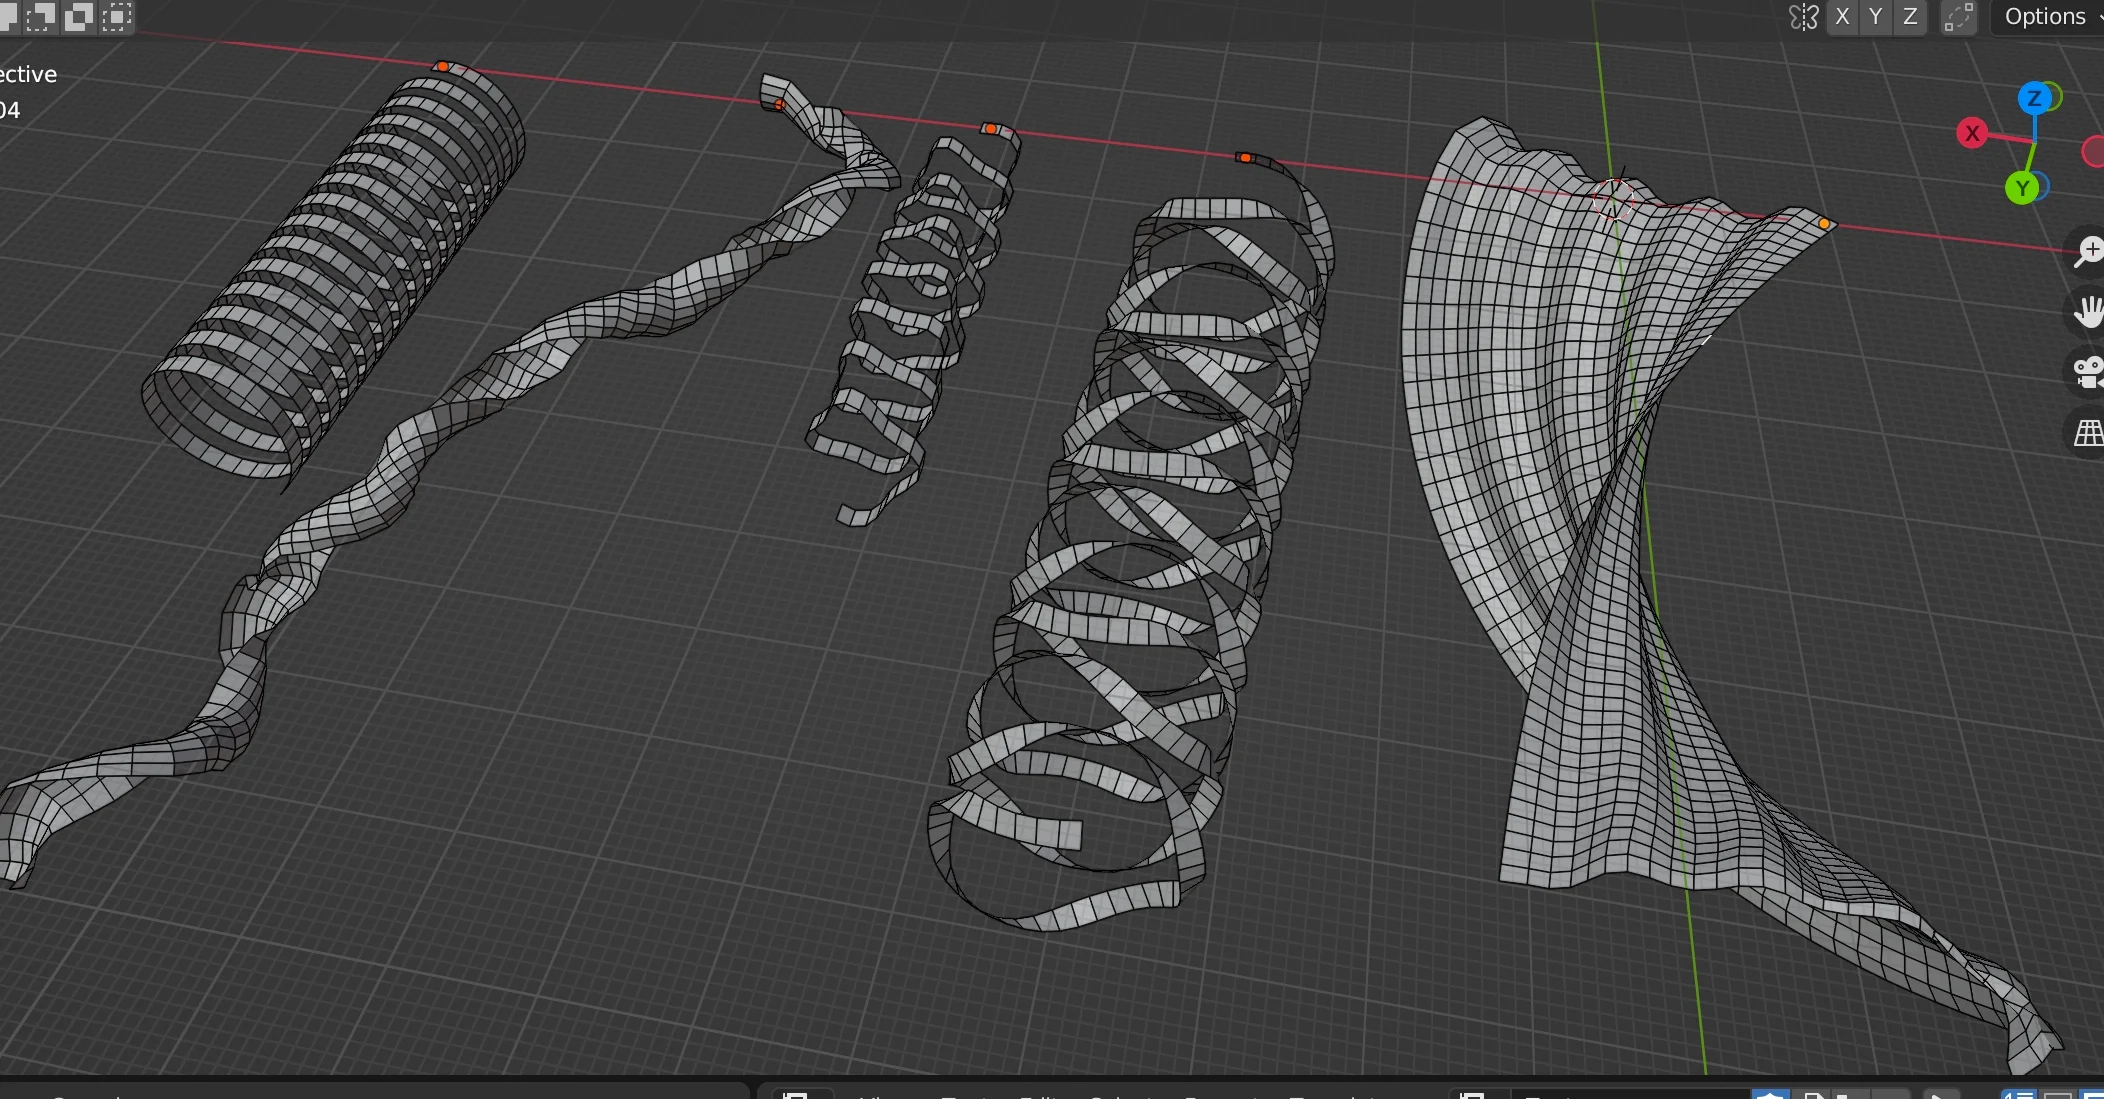Click the red X axis on the navigation gizmo
This screenshot has height=1099, width=2104.
(x=1972, y=133)
